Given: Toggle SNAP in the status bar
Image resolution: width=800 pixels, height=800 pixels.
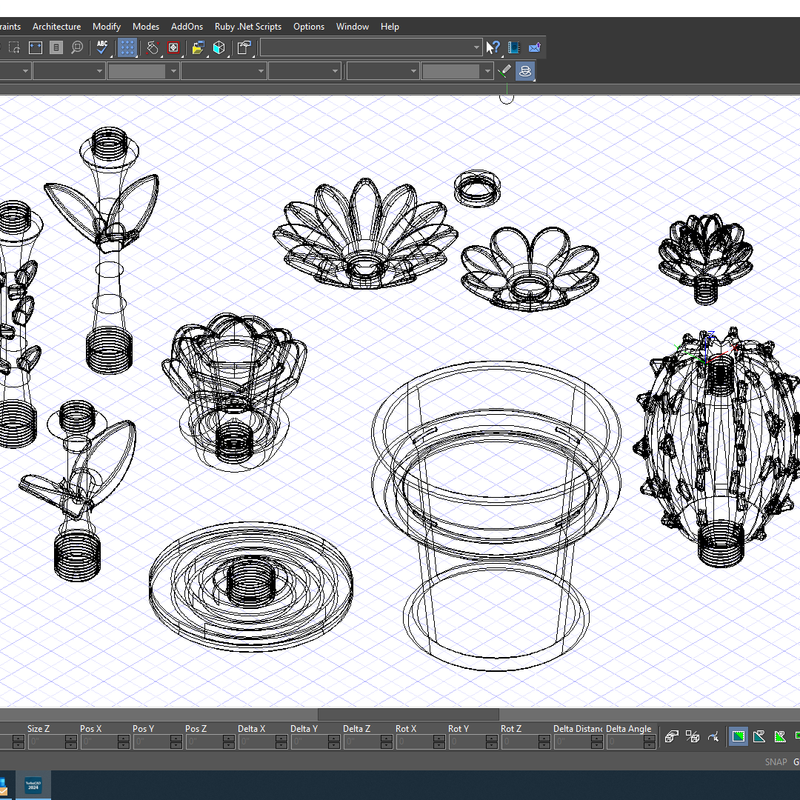Looking at the screenshot, I should pyautogui.click(x=776, y=762).
